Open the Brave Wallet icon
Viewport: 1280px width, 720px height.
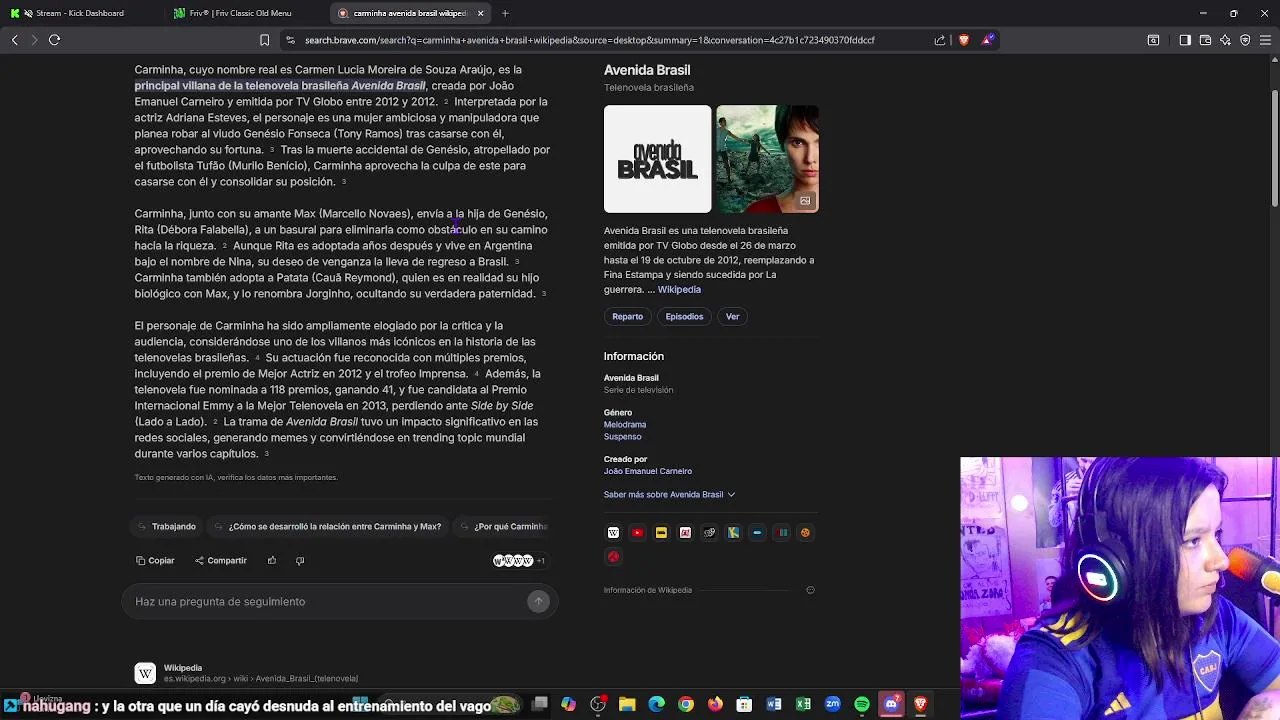(x=1205, y=40)
